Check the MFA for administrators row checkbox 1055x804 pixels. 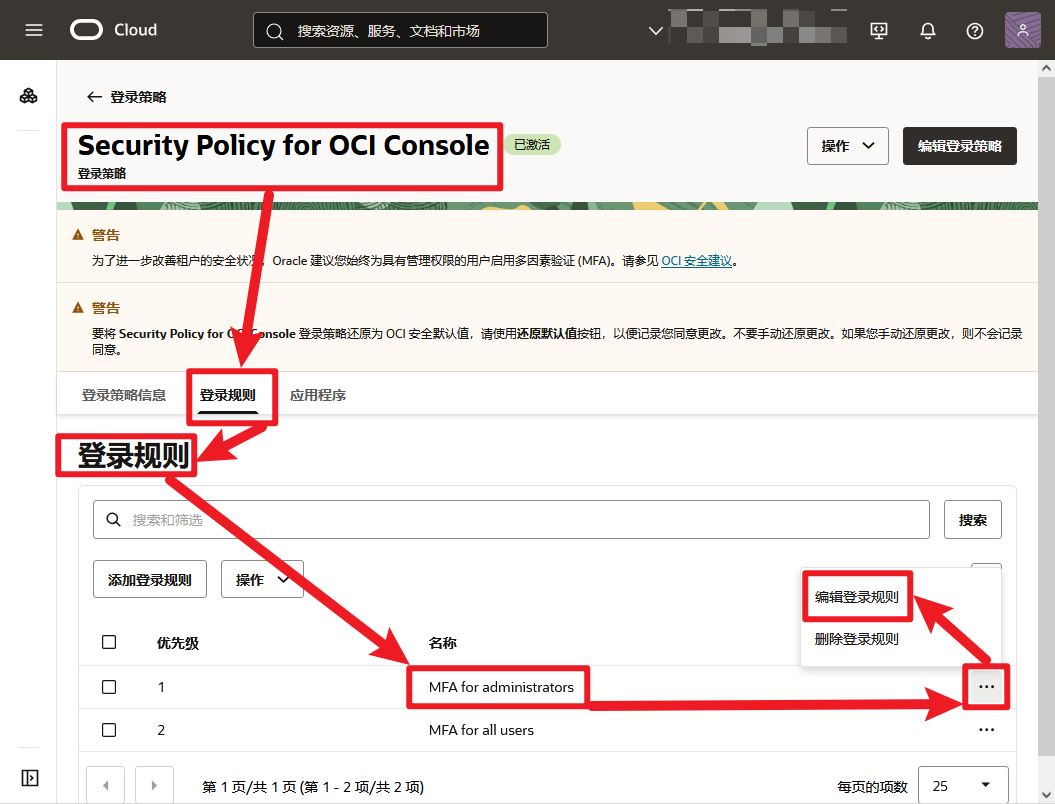pyautogui.click(x=109, y=687)
